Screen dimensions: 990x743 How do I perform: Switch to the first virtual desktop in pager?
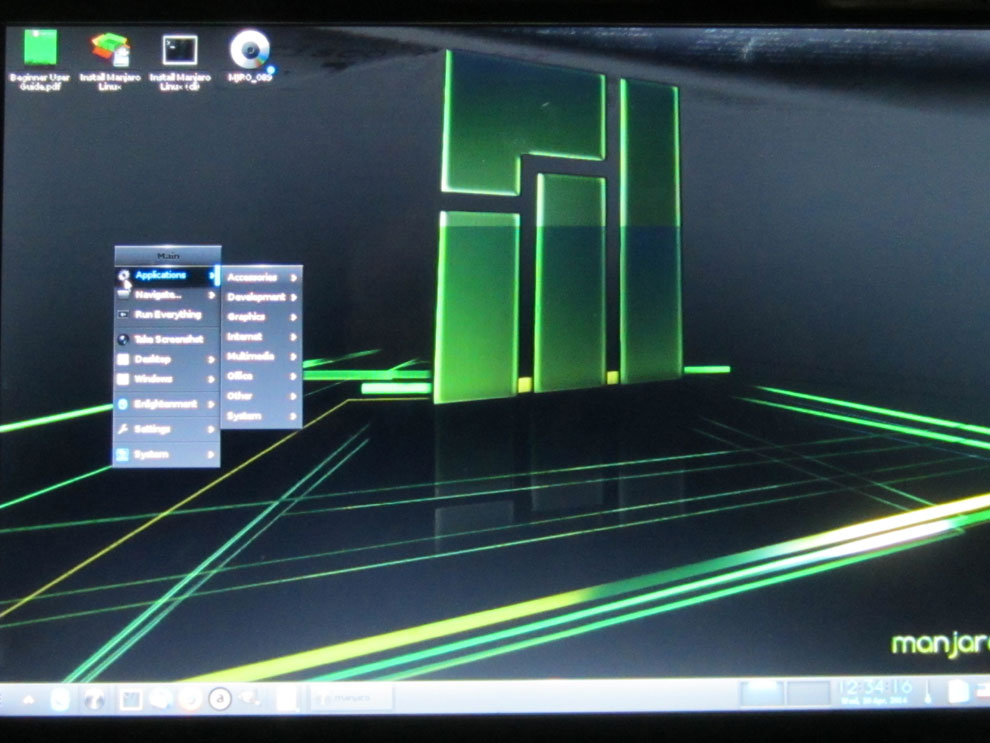tap(762, 692)
